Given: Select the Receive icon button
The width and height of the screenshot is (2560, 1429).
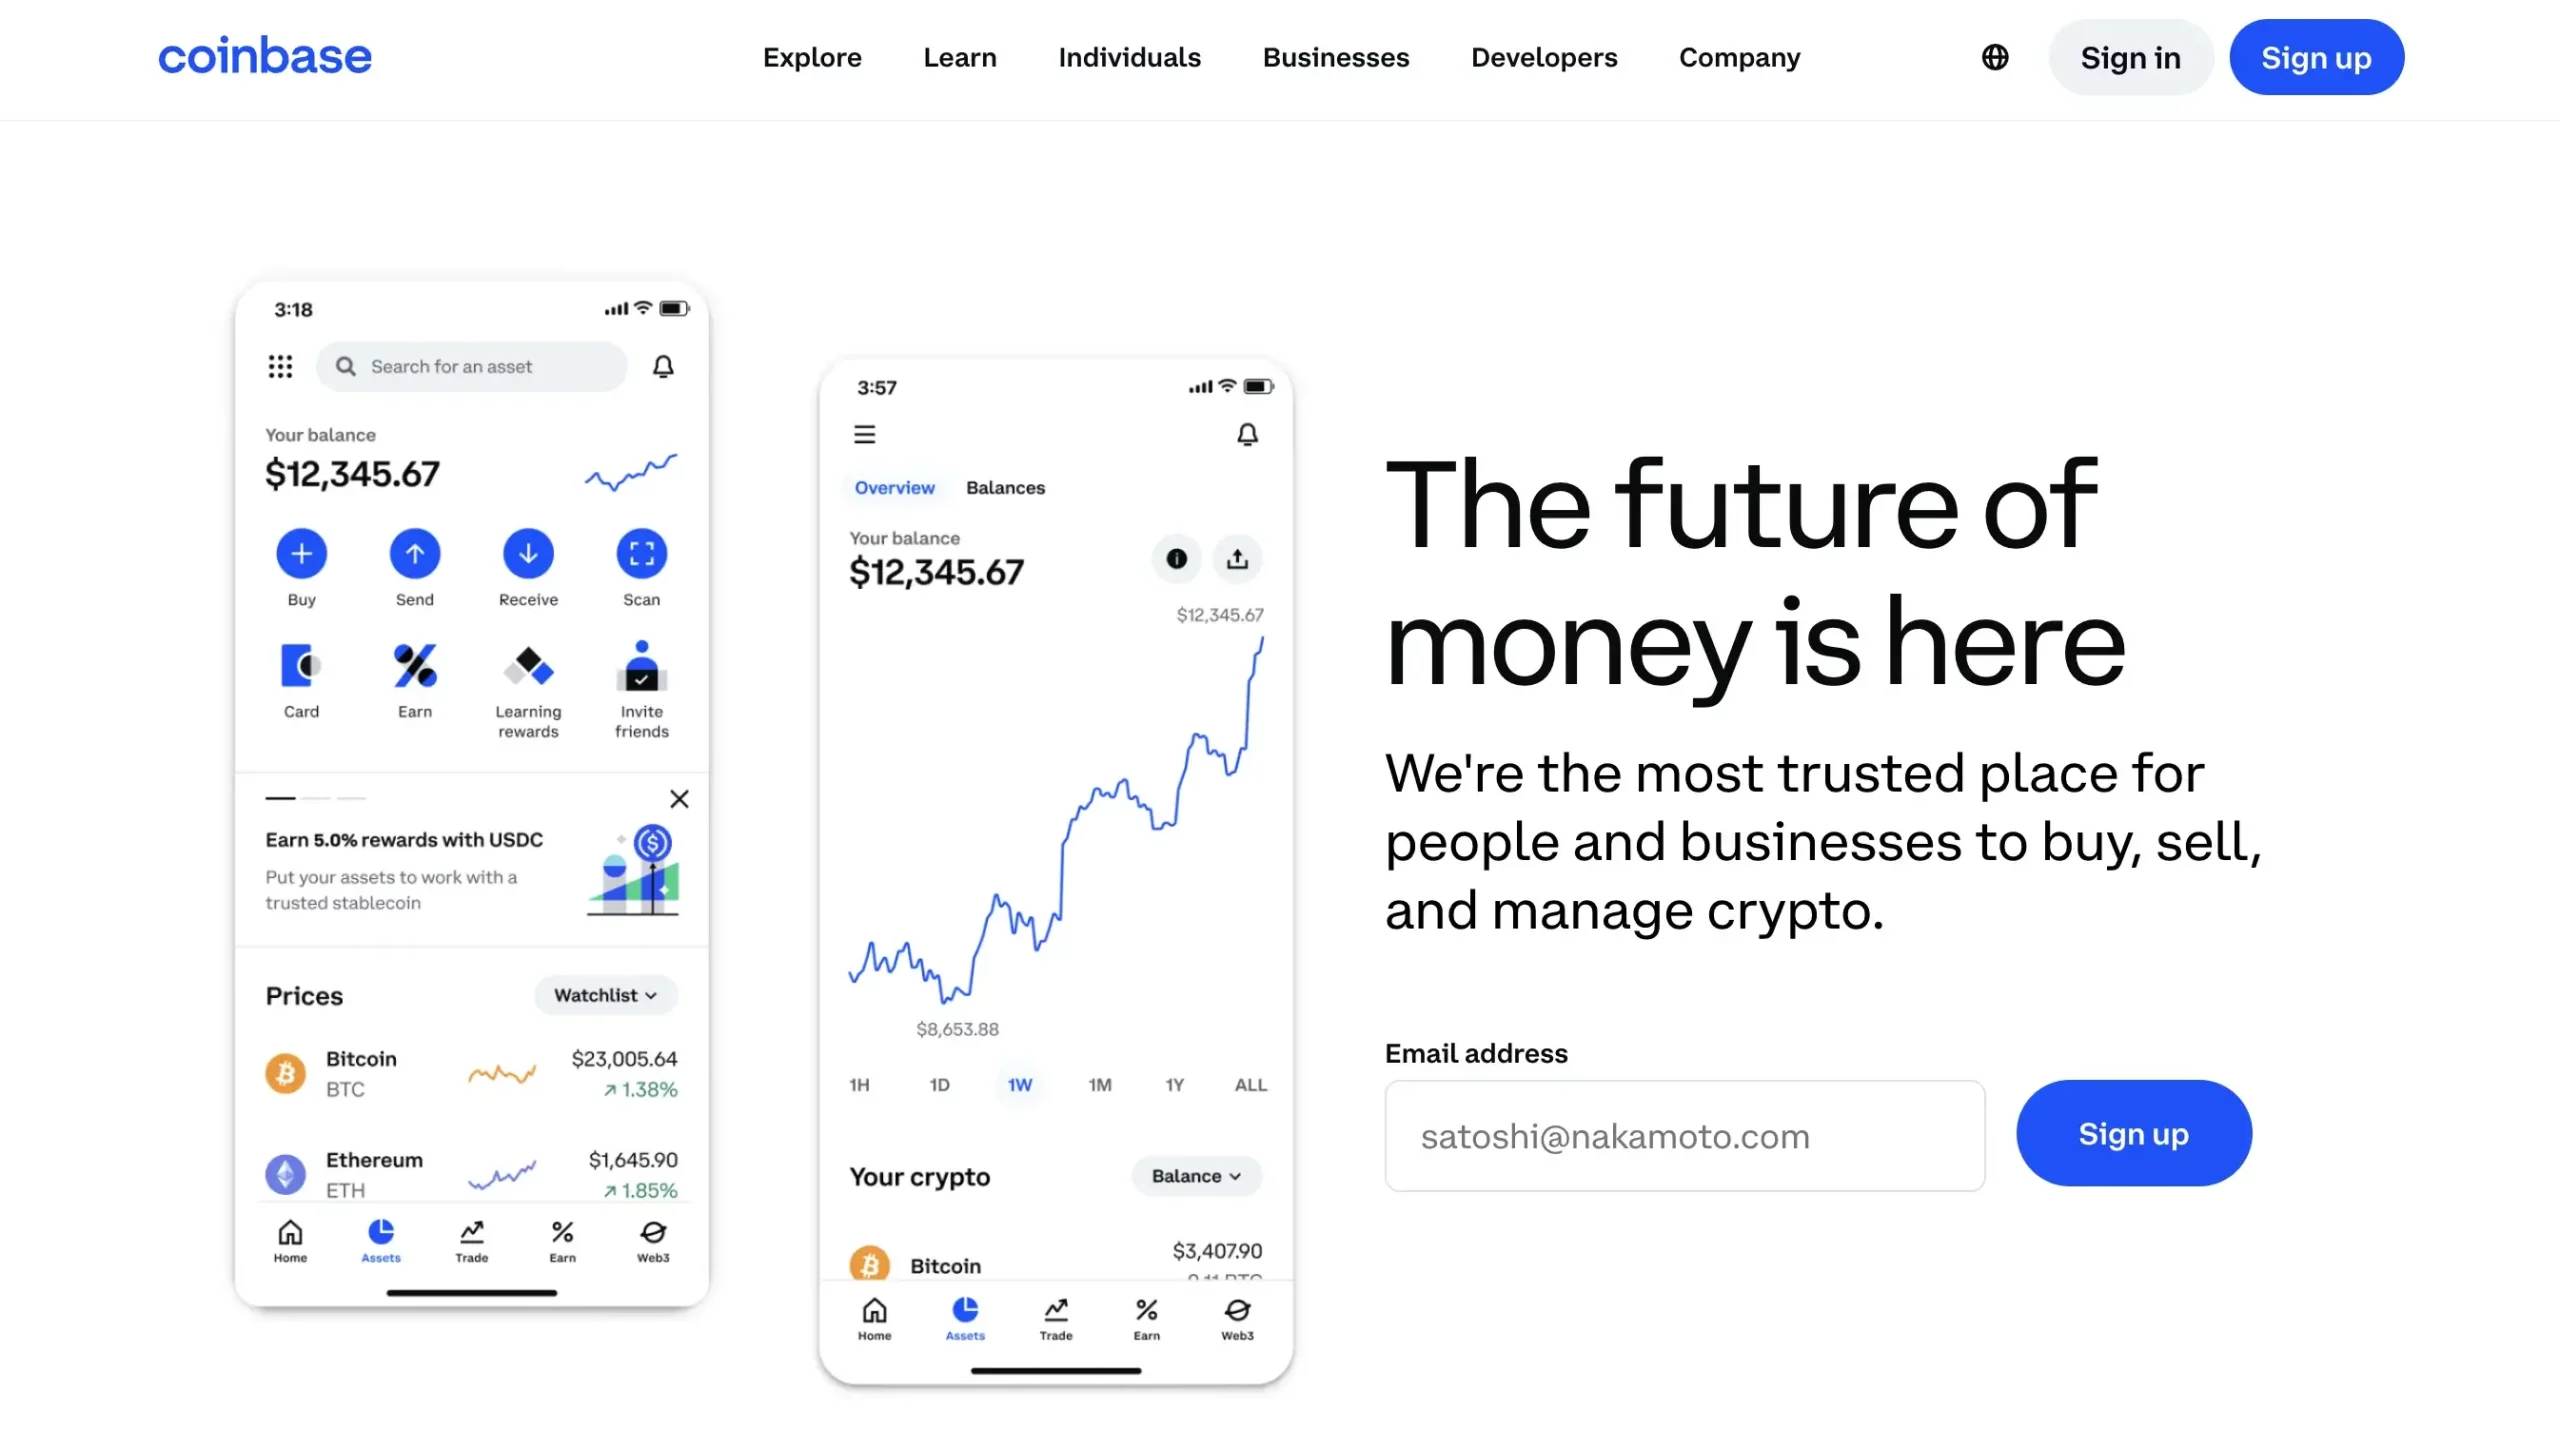Looking at the screenshot, I should point(527,552).
